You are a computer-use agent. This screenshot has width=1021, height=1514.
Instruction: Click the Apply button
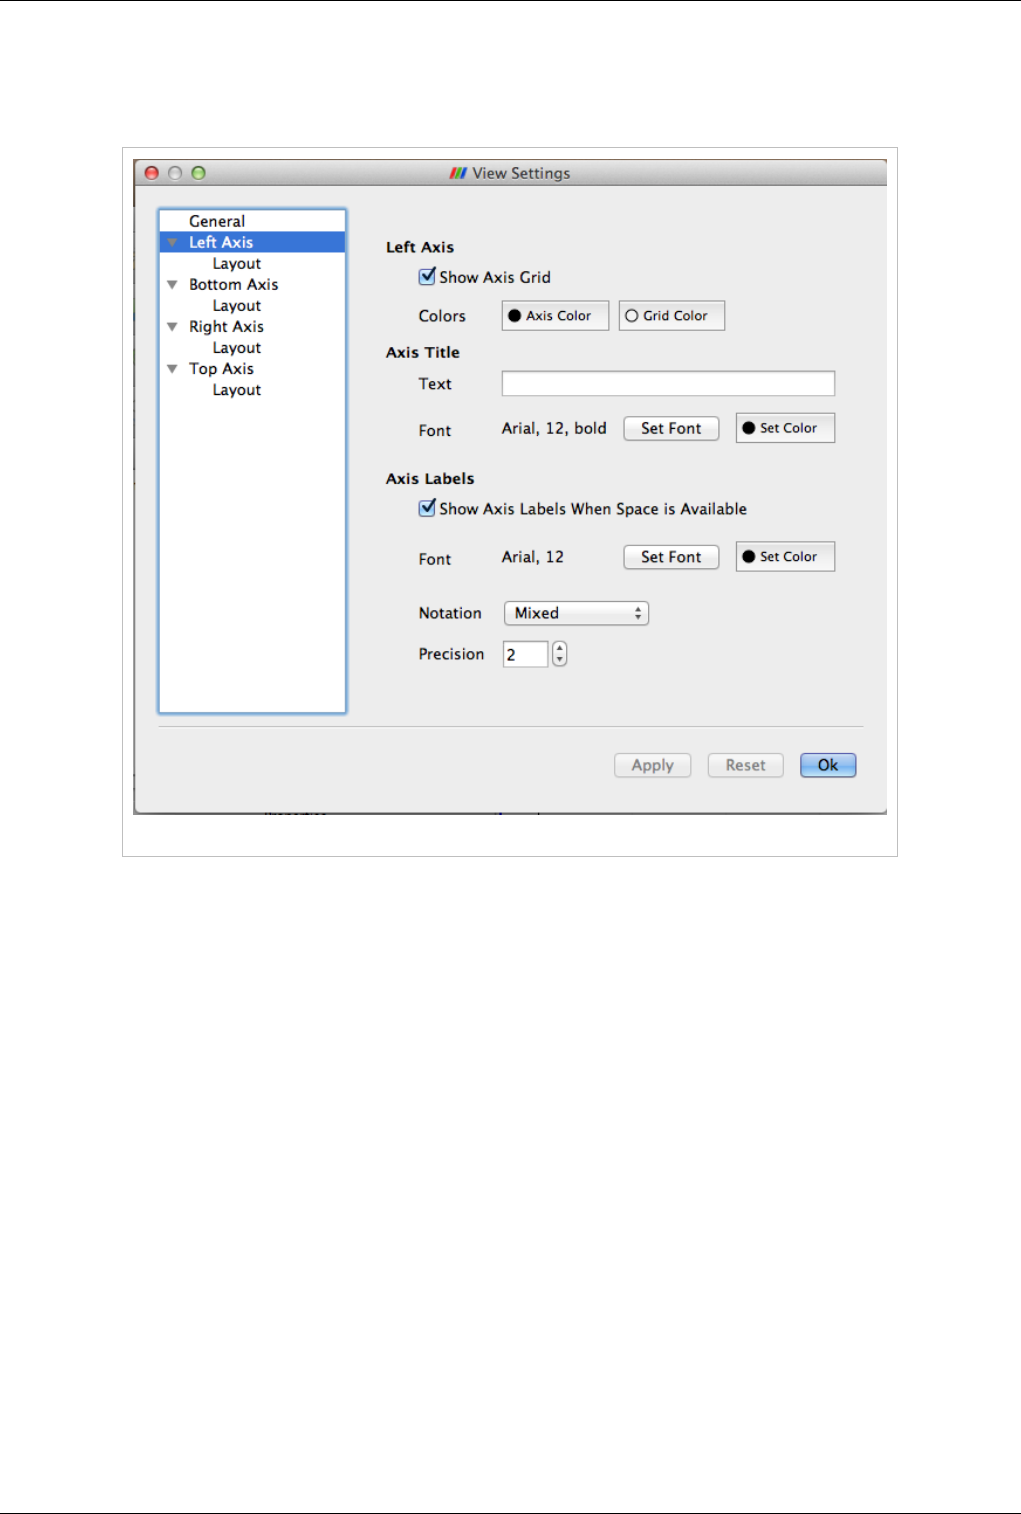click(652, 765)
